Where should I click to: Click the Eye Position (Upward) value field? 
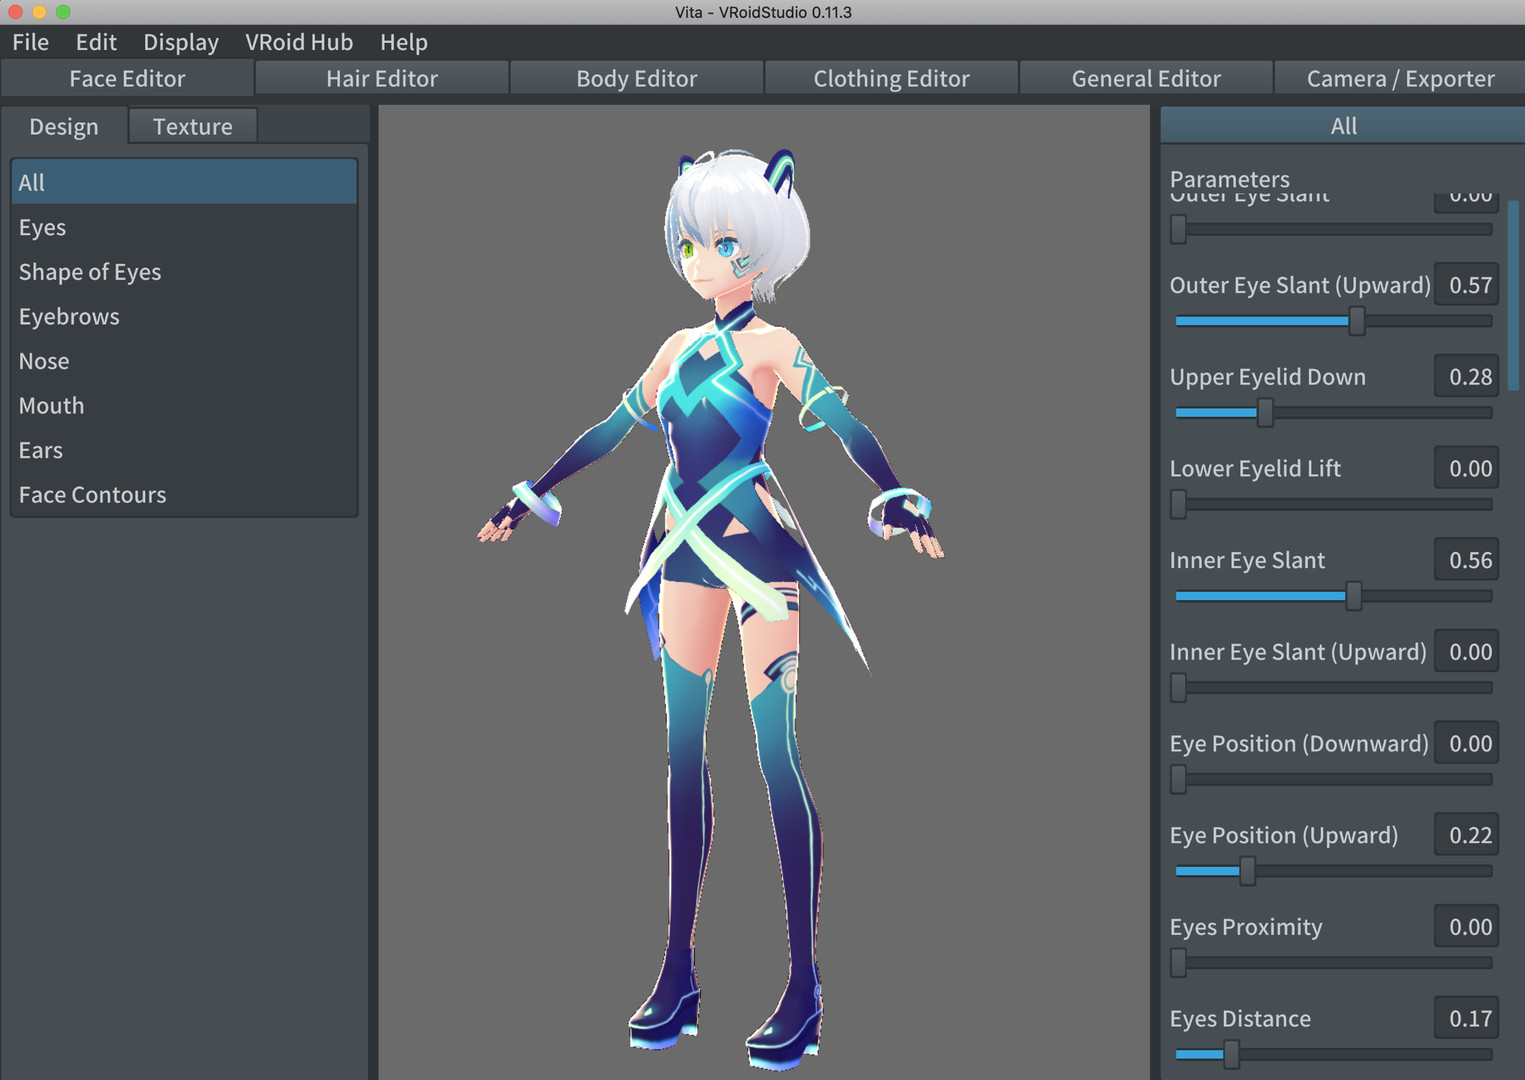point(1466,834)
